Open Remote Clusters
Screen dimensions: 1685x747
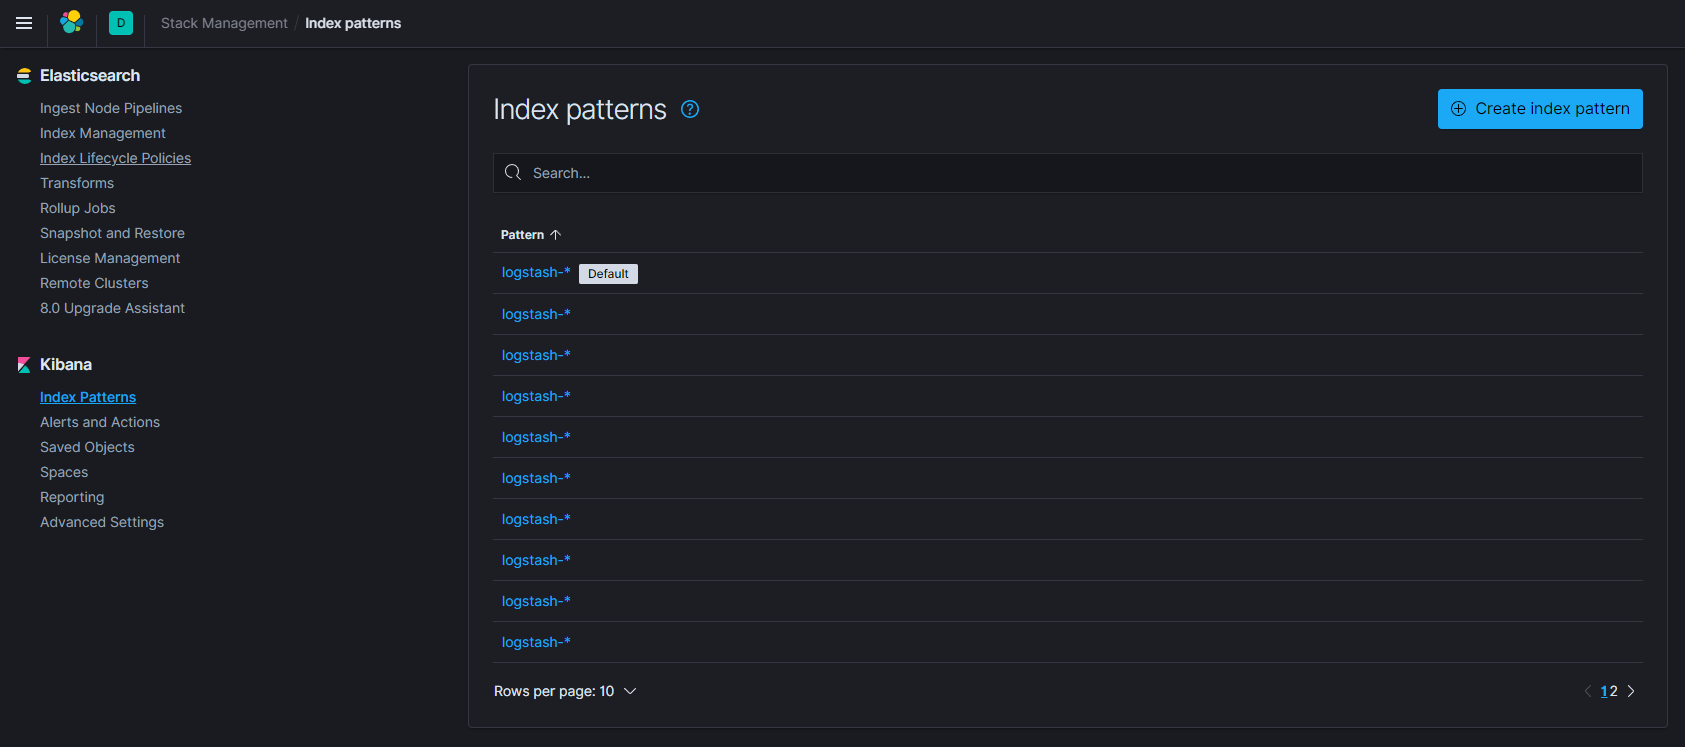tap(94, 283)
